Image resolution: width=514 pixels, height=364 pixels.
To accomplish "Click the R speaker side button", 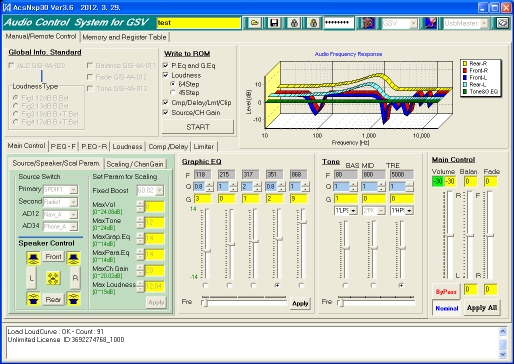I will click(x=75, y=277).
